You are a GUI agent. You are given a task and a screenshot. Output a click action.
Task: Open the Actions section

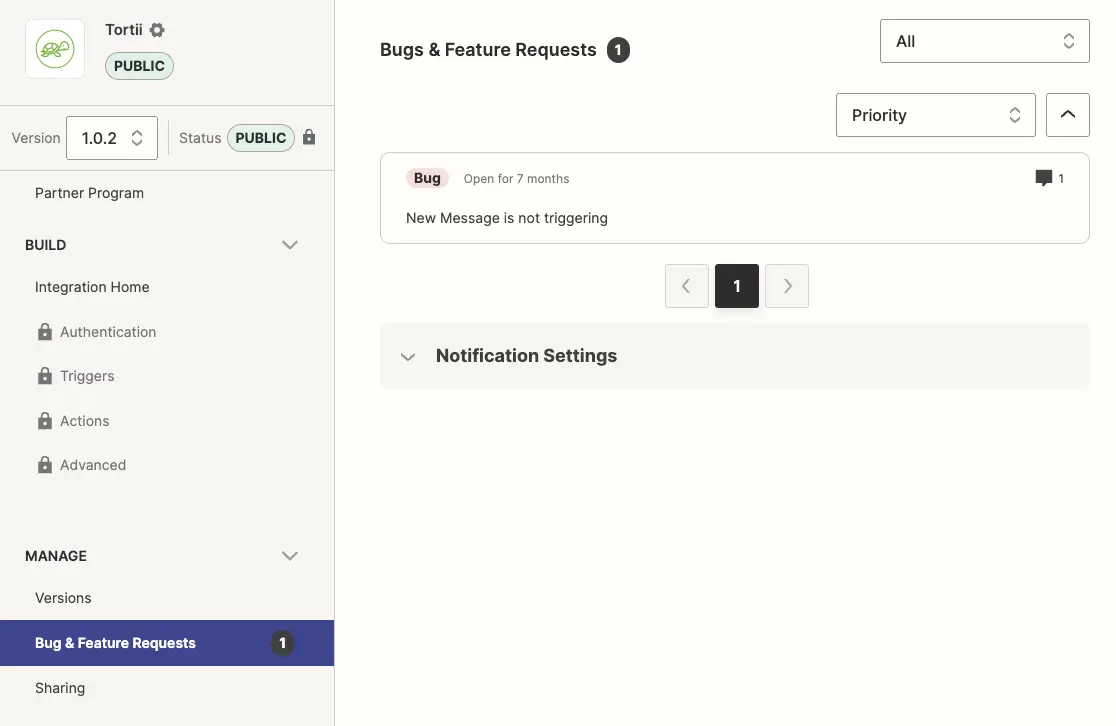click(x=85, y=421)
